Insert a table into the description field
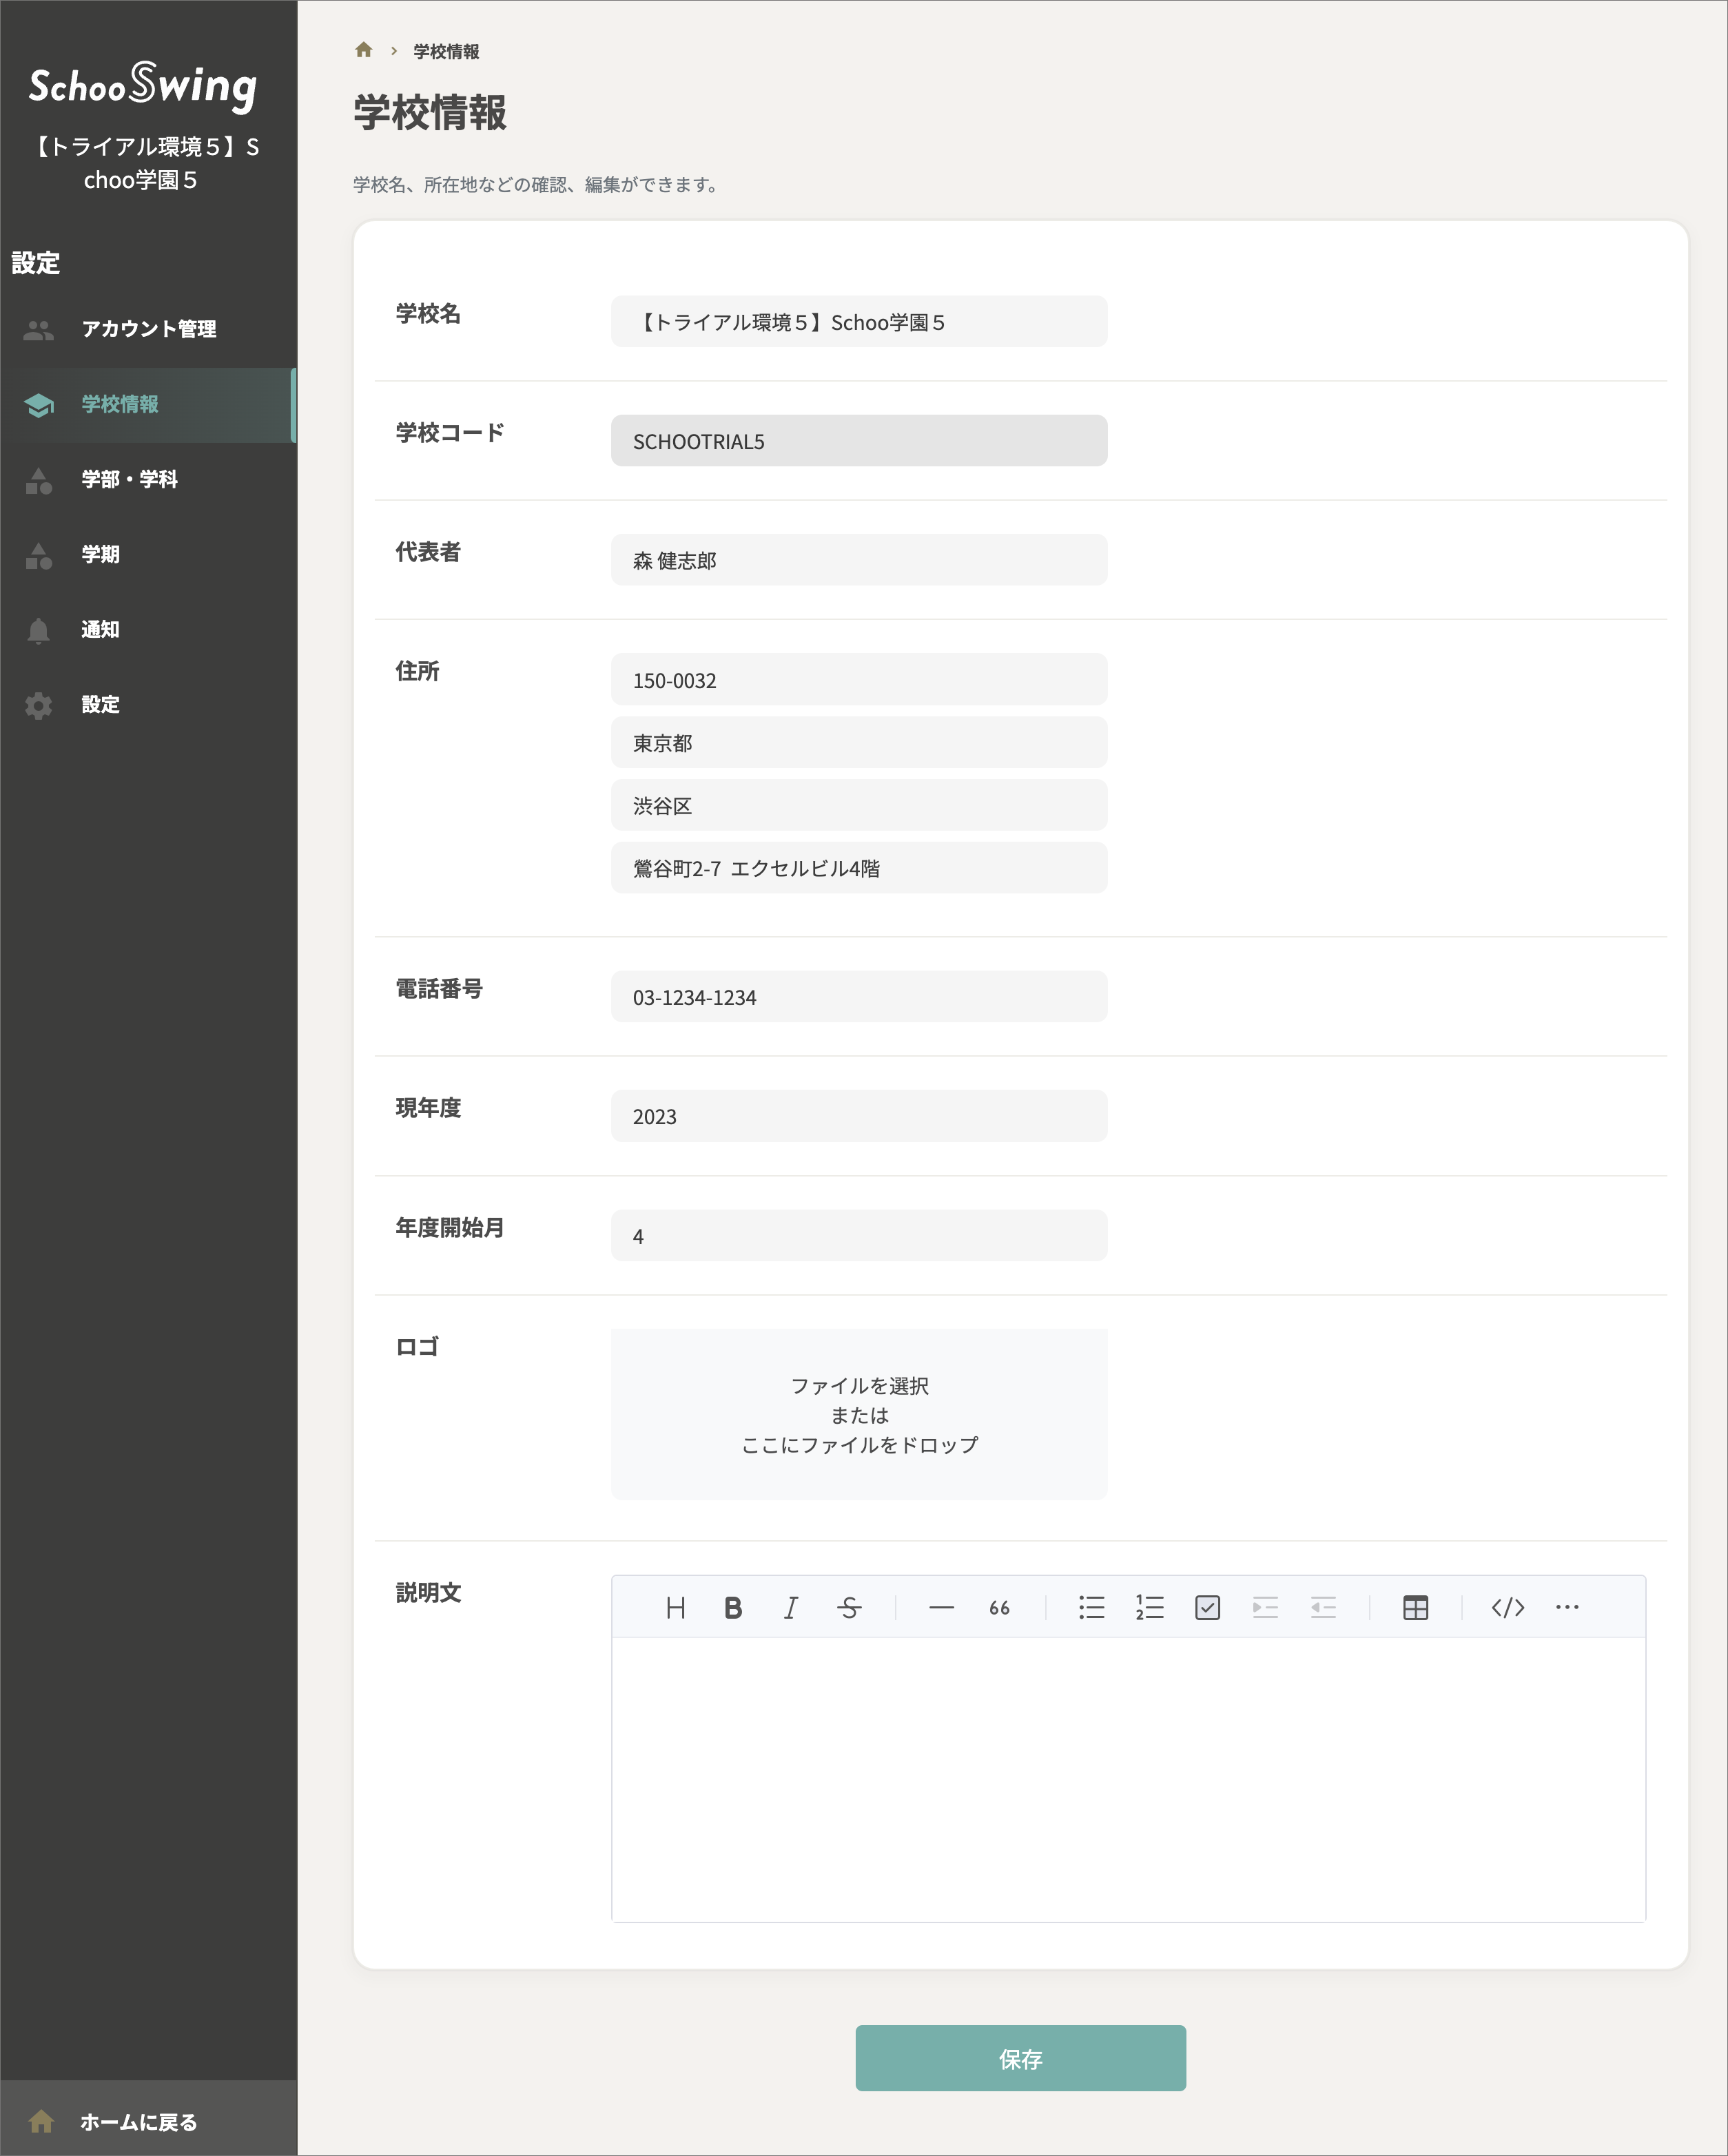 click(1413, 1607)
